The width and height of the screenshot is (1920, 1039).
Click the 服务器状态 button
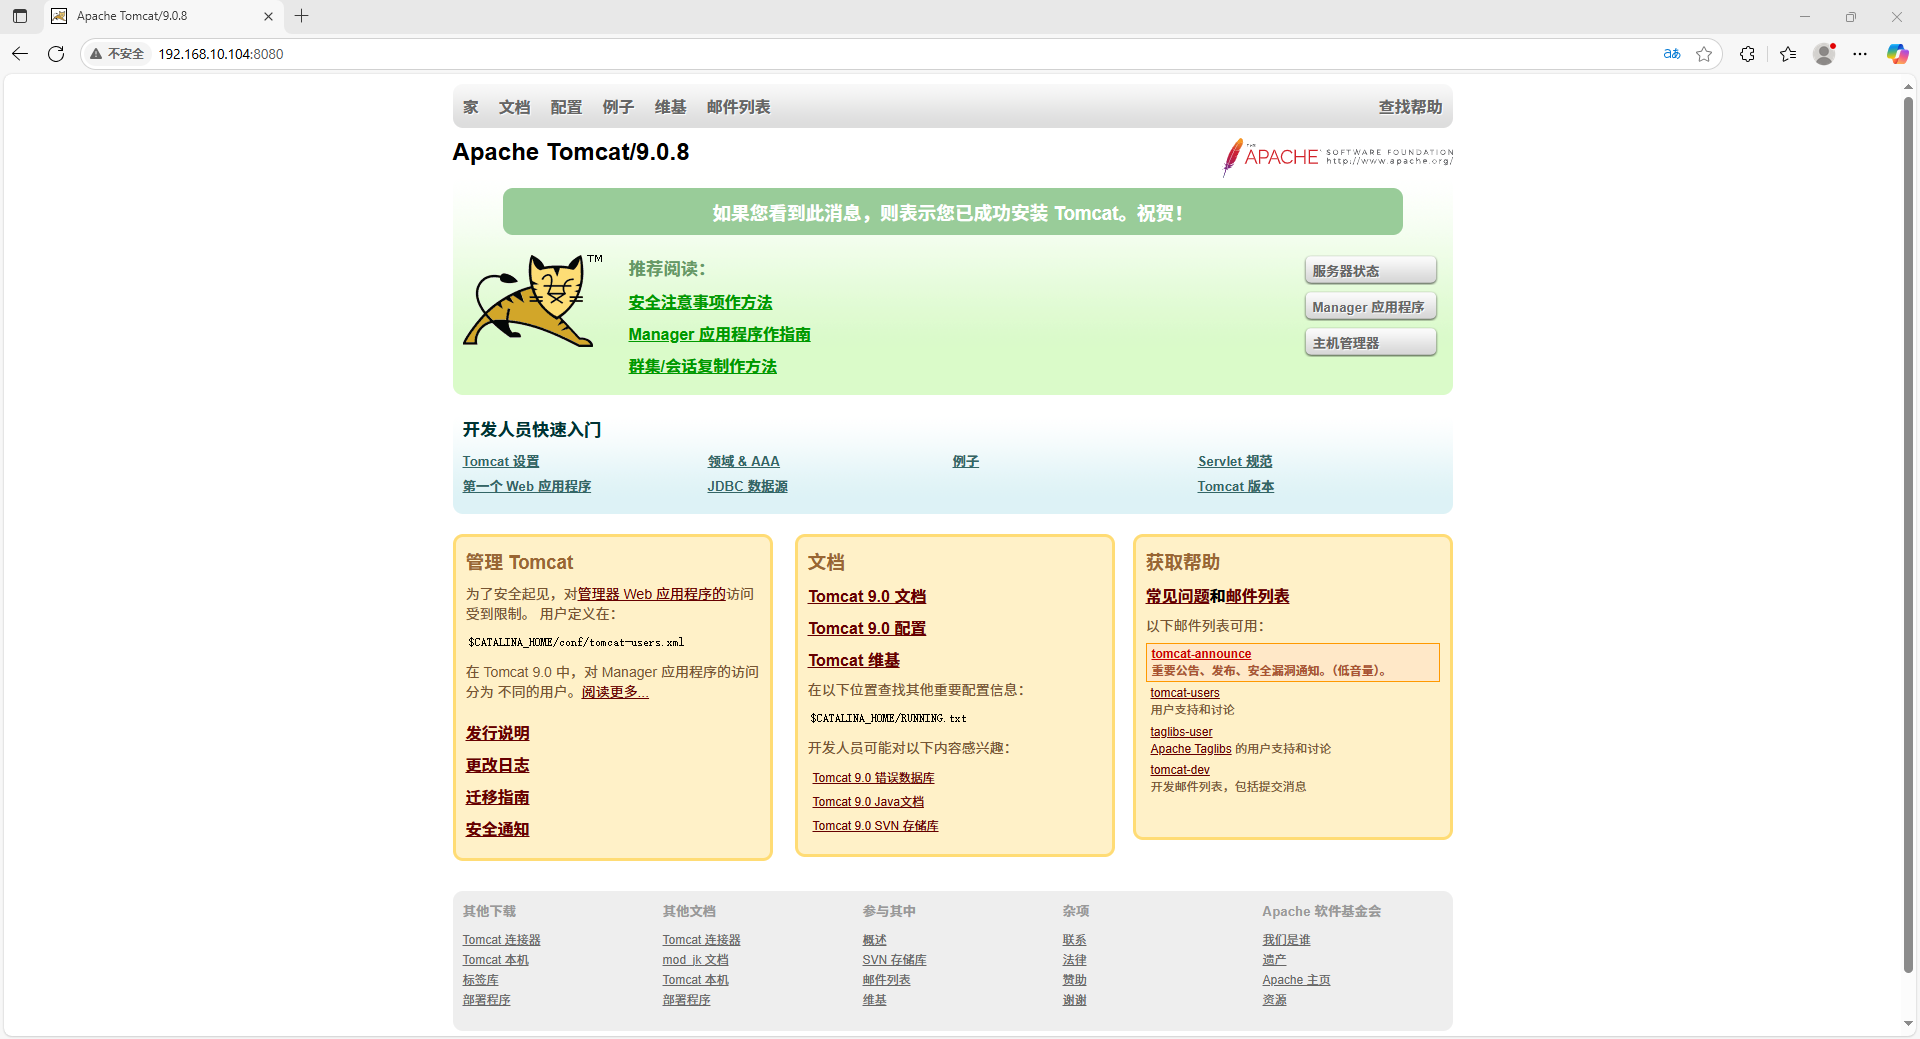coord(1370,271)
